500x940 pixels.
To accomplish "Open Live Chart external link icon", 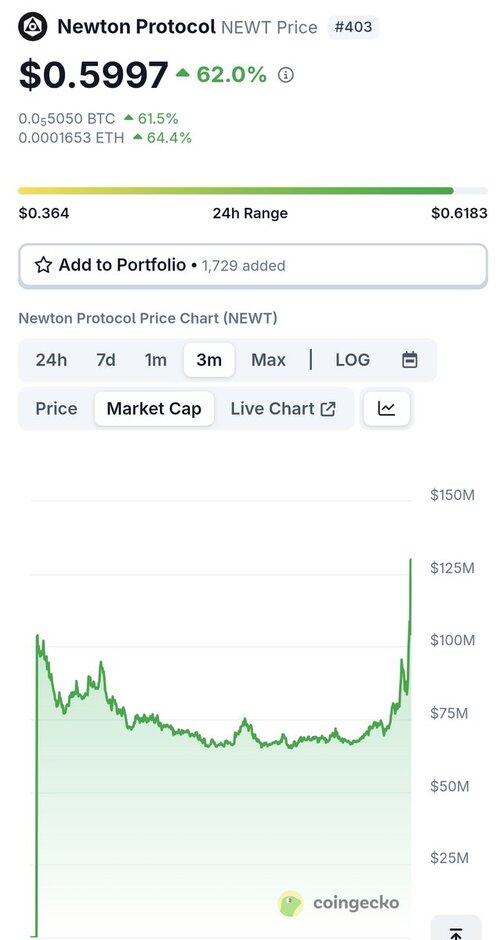I will pyautogui.click(x=328, y=409).
